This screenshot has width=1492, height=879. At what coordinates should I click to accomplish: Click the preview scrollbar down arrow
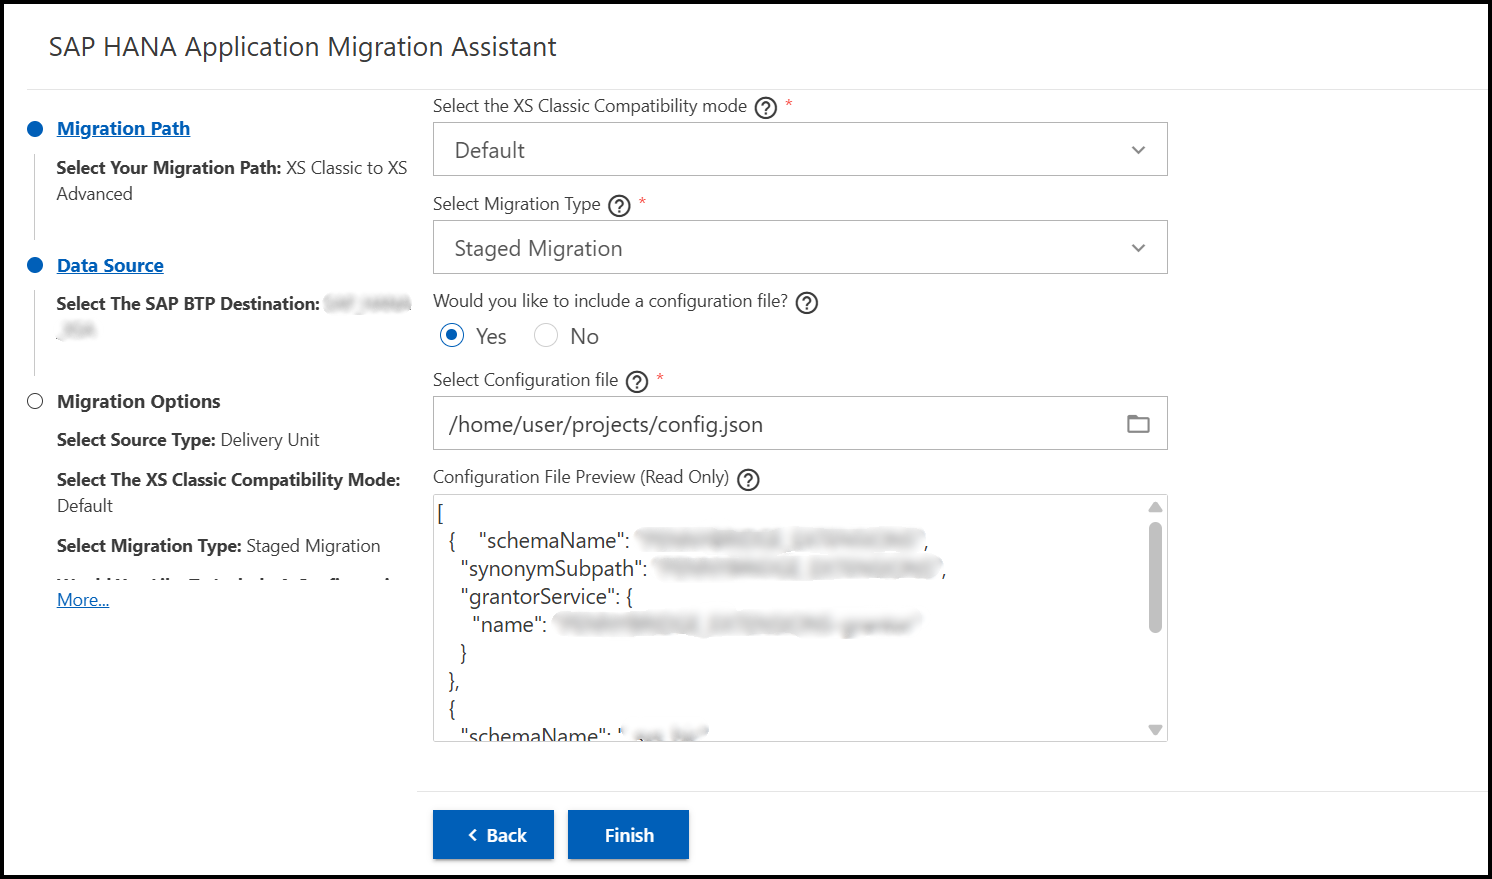(1155, 730)
